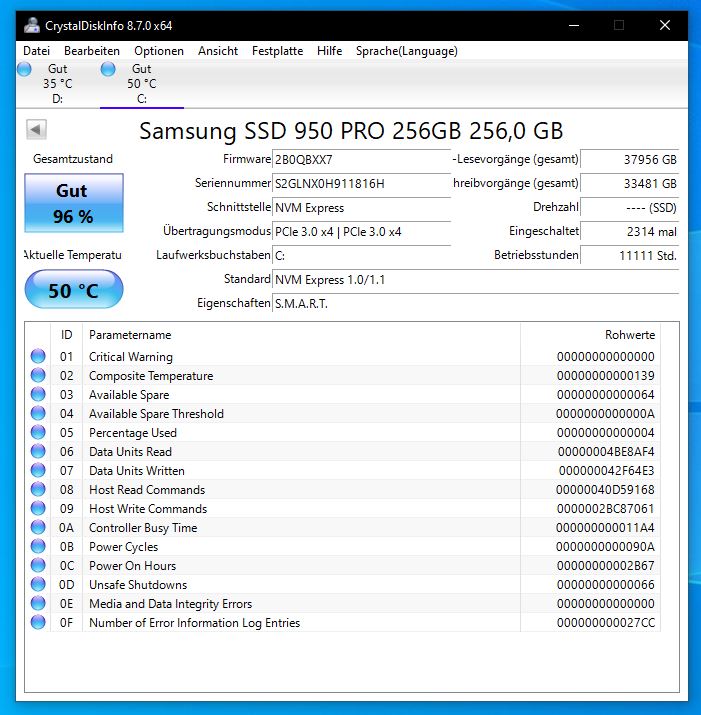Click status orb for Composite Temperature row

point(38,375)
